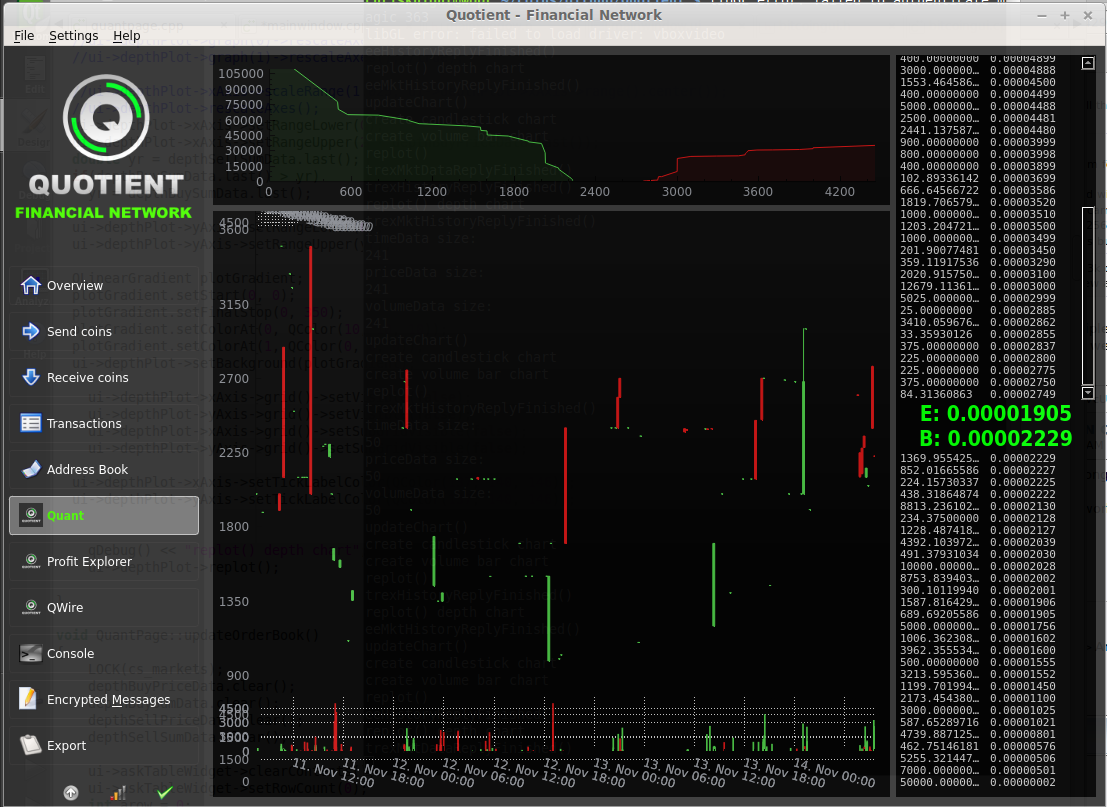Click the candlestick price chart
This screenshot has width=1107, height=807.
551,452
